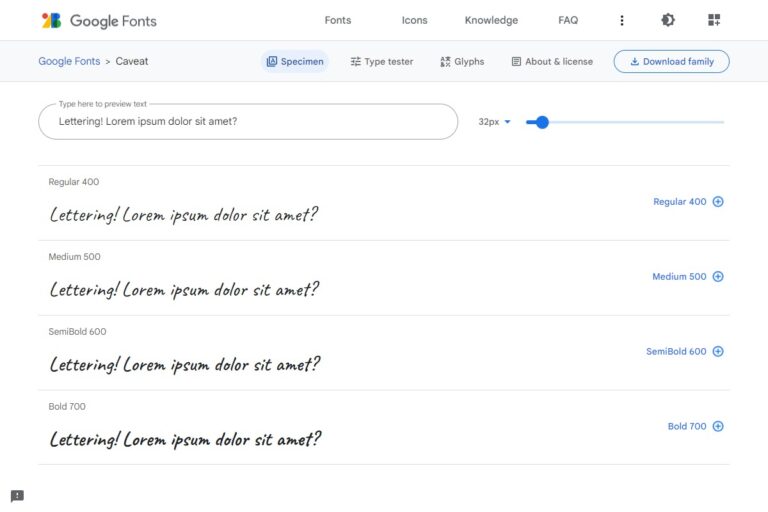Click the feedback icon in bottom corner

pyautogui.click(x=17, y=496)
